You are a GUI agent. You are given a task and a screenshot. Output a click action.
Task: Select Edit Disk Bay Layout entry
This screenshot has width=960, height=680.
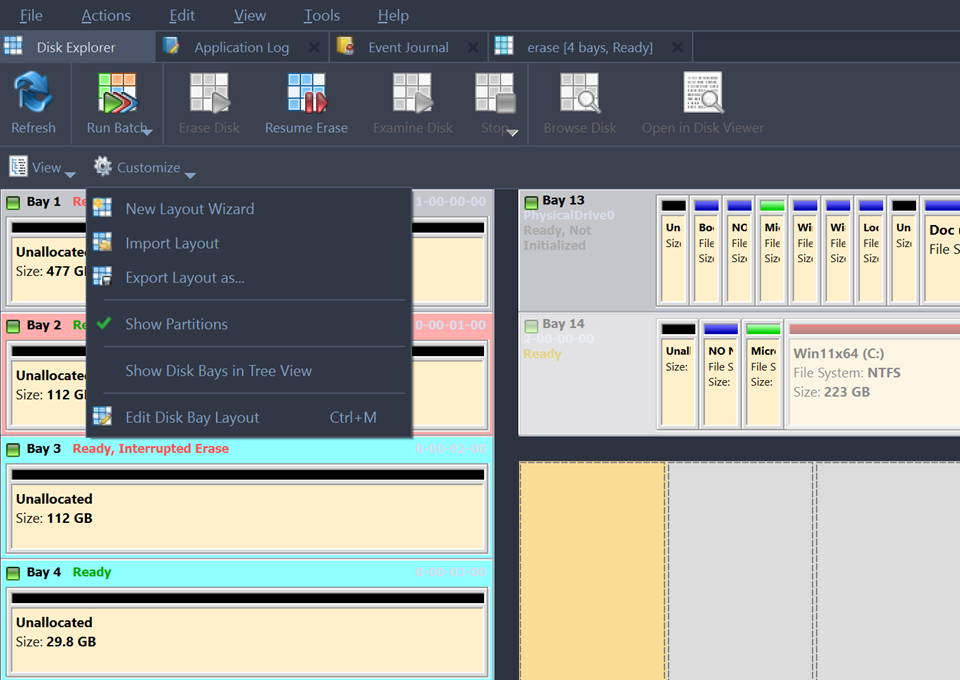[192, 418]
